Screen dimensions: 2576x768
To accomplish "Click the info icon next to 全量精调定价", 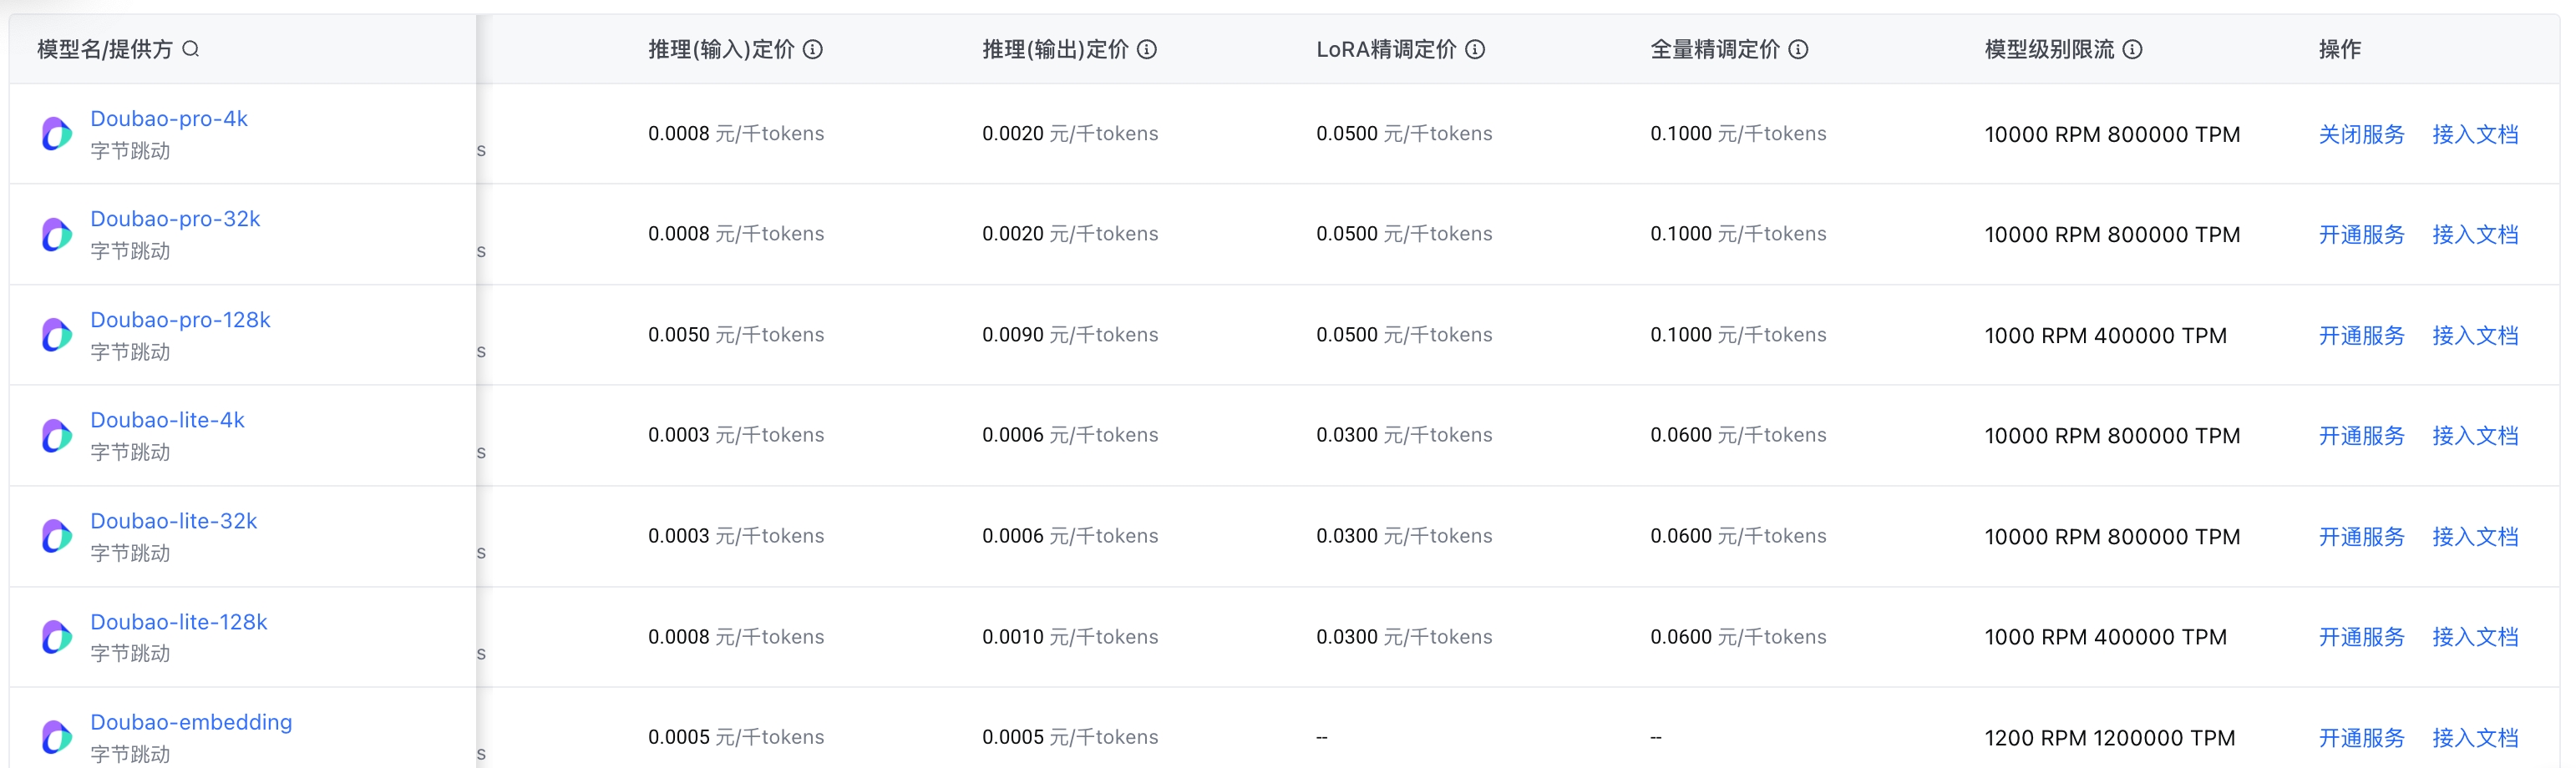I will coord(1798,49).
